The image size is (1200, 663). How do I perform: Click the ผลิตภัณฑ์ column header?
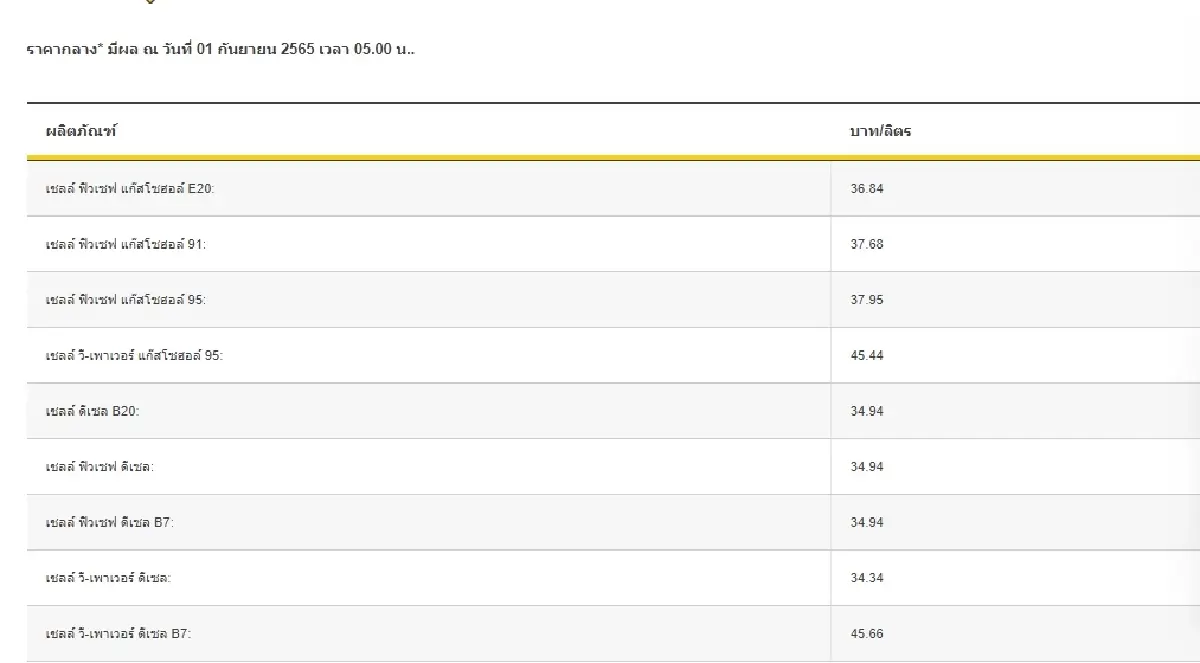[x=81, y=131]
